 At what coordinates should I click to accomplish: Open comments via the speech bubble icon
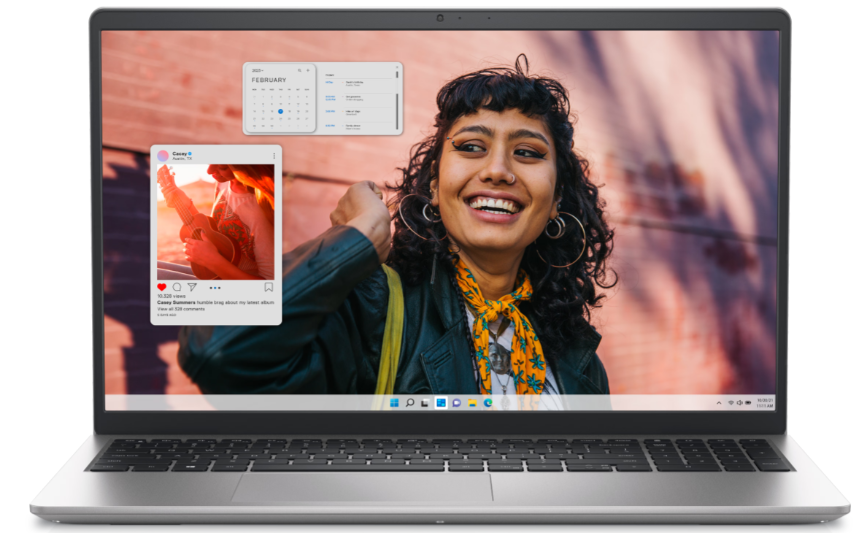(x=177, y=287)
